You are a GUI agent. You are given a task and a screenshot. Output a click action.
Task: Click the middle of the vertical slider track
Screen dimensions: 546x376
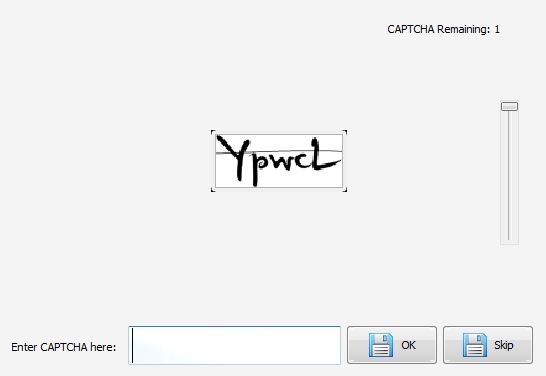click(x=509, y=174)
